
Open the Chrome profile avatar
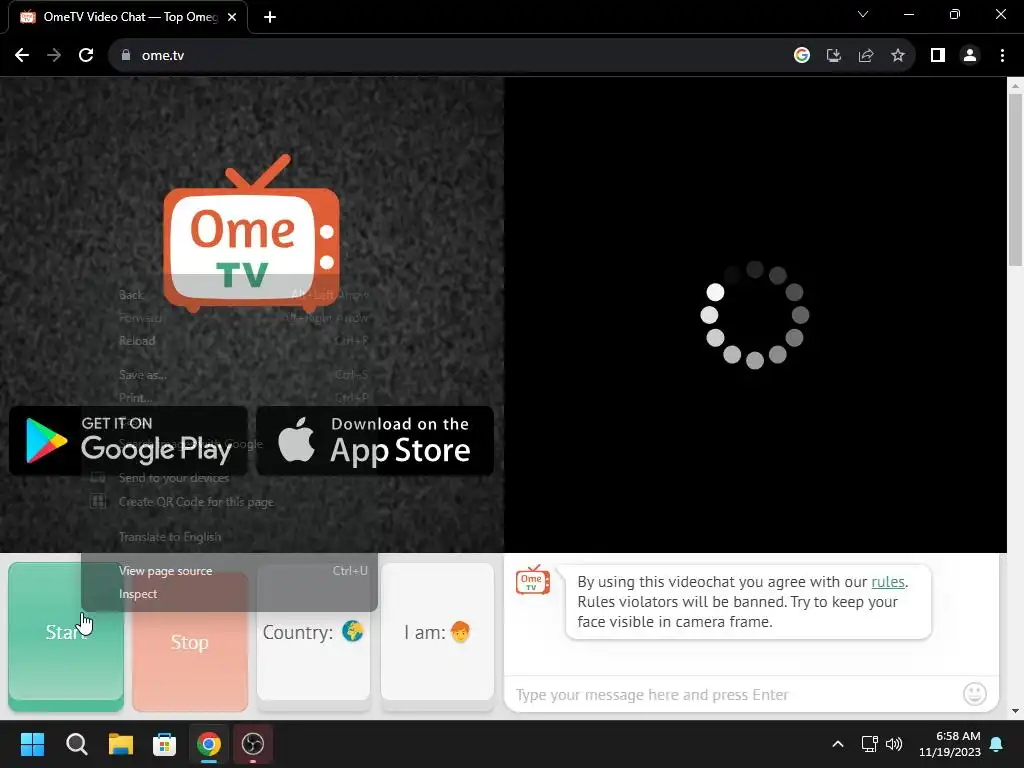pos(970,56)
